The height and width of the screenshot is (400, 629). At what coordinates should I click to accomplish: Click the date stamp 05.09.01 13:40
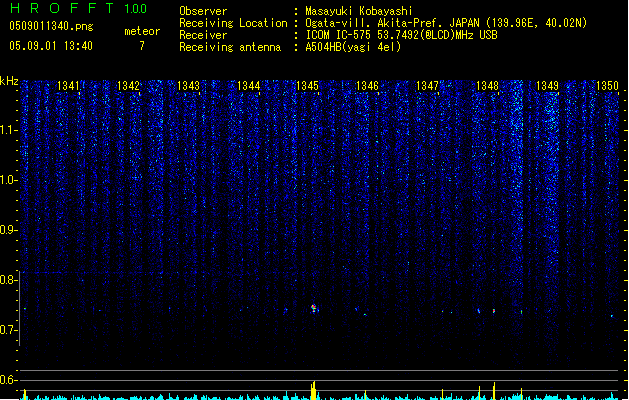tap(51, 46)
